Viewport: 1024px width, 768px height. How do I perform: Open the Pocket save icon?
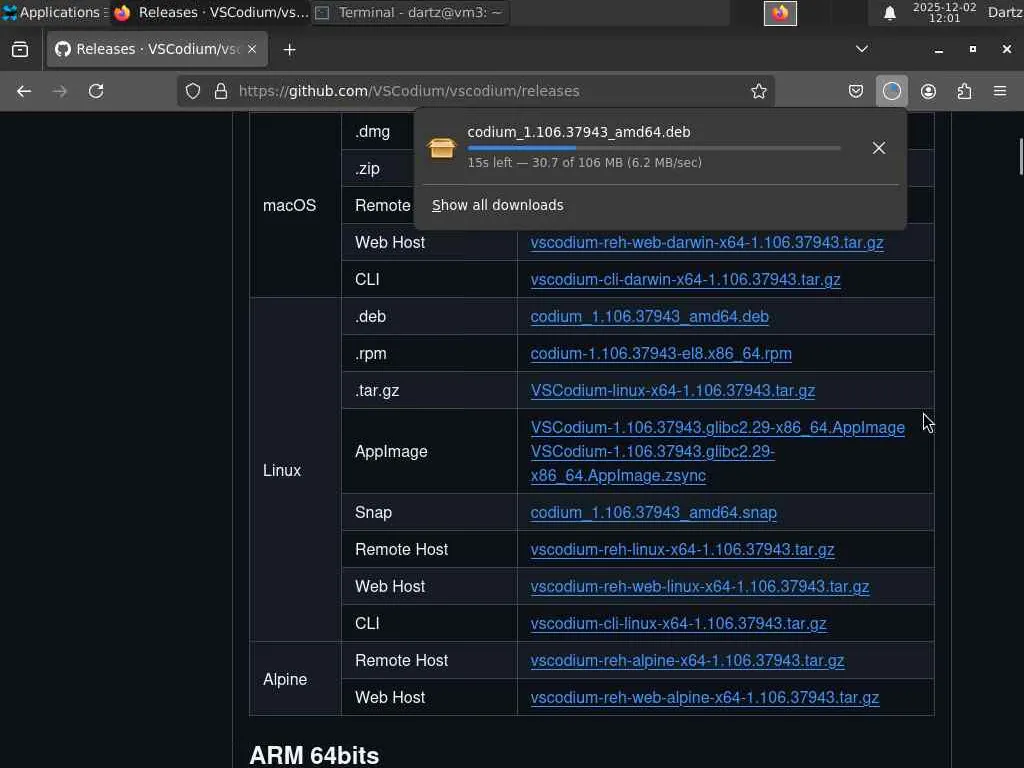[x=856, y=91]
